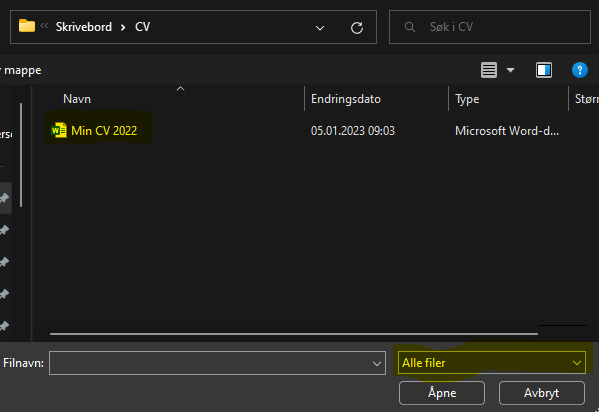Click the back chevrons before Skrivebord
The width and height of the screenshot is (599, 412).
(44, 26)
